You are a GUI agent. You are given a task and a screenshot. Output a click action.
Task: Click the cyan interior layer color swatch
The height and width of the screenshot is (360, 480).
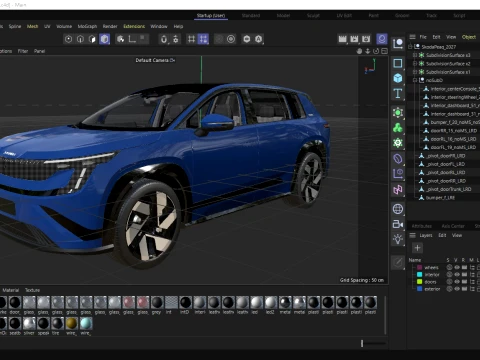420,275
